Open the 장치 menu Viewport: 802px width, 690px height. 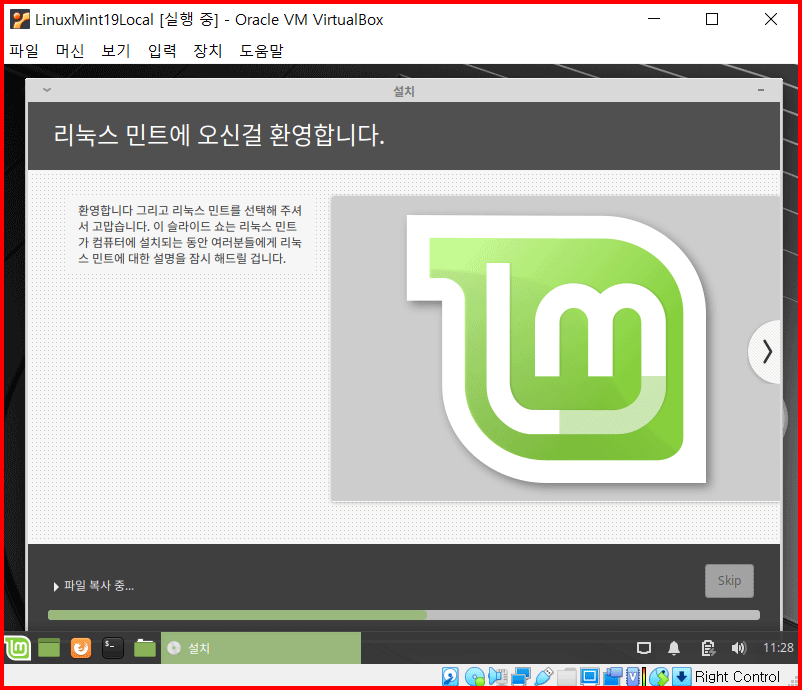click(208, 51)
